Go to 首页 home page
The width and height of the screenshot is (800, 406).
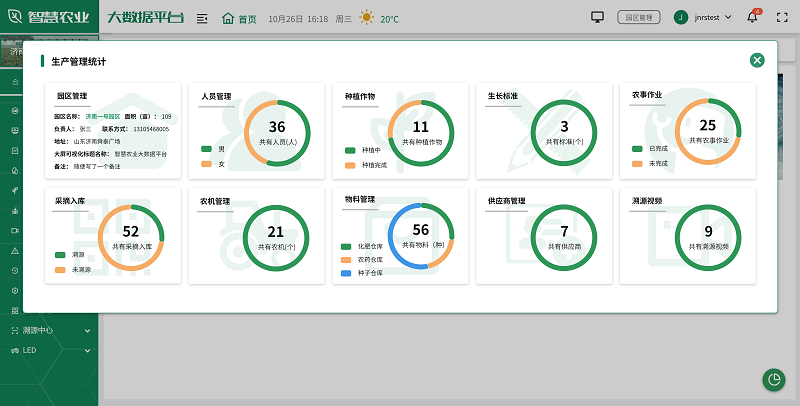click(239, 18)
